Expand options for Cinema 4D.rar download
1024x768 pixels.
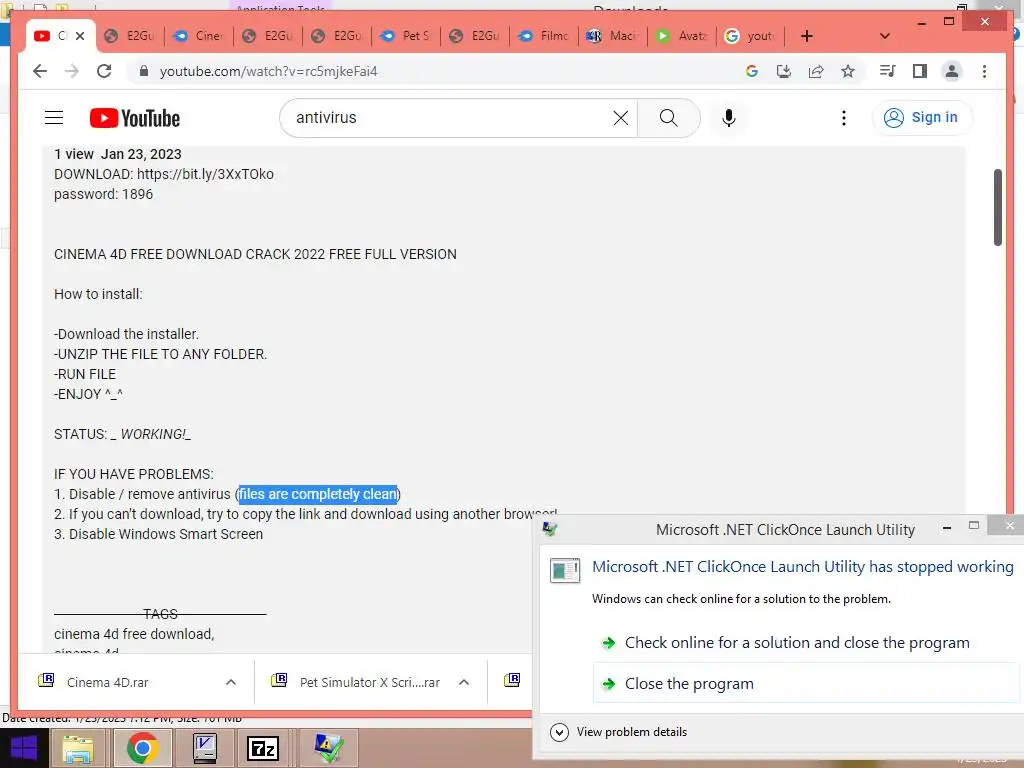click(x=231, y=682)
